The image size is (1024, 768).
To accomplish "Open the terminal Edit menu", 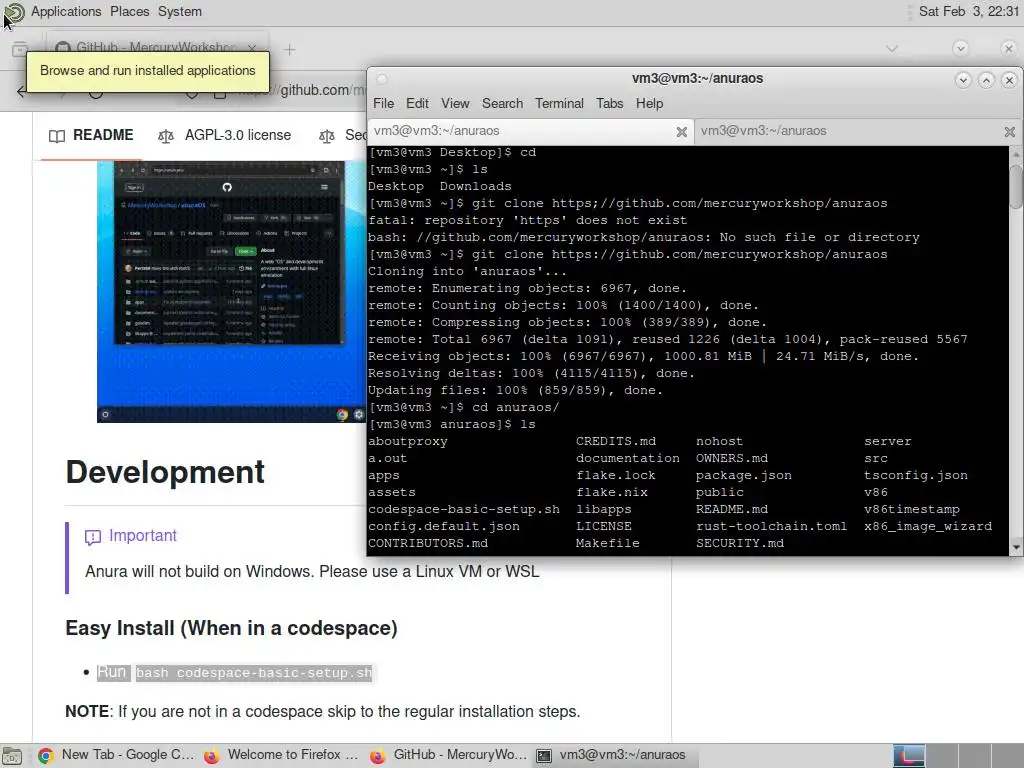I will 417,103.
